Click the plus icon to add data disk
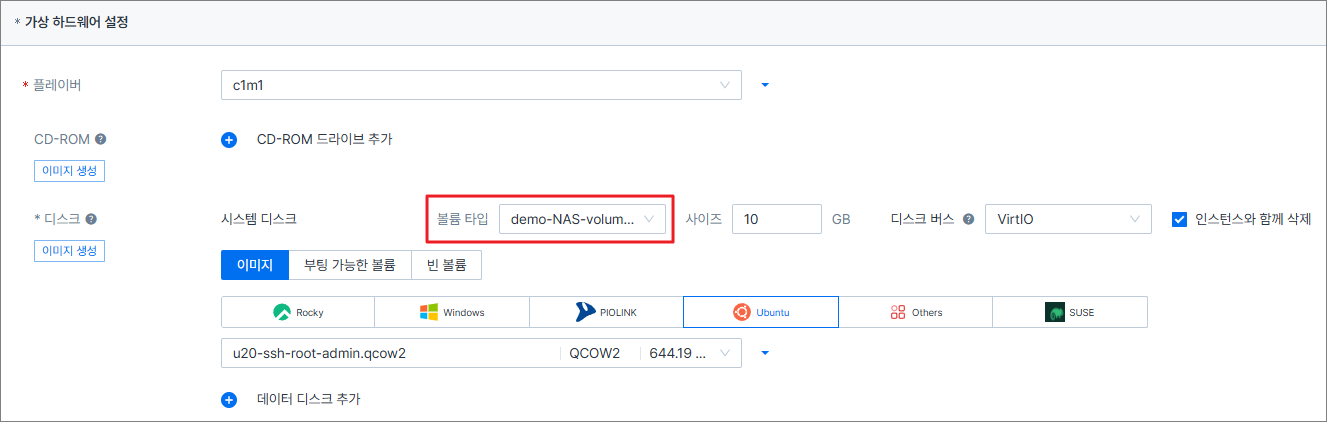The image size is (1327, 422). tap(229, 400)
